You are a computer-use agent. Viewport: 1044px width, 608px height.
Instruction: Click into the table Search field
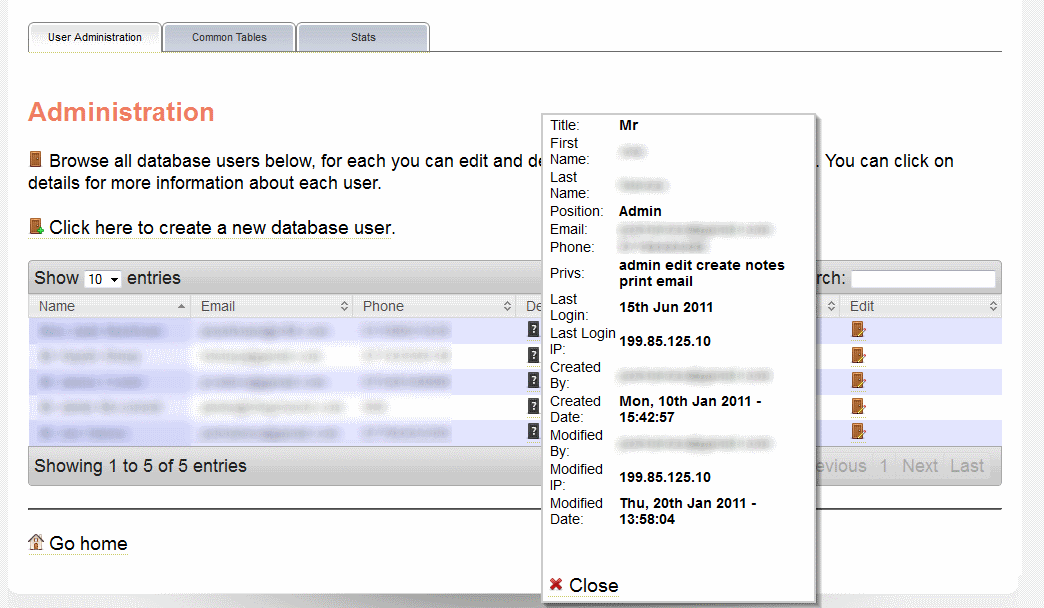(922, 279)
